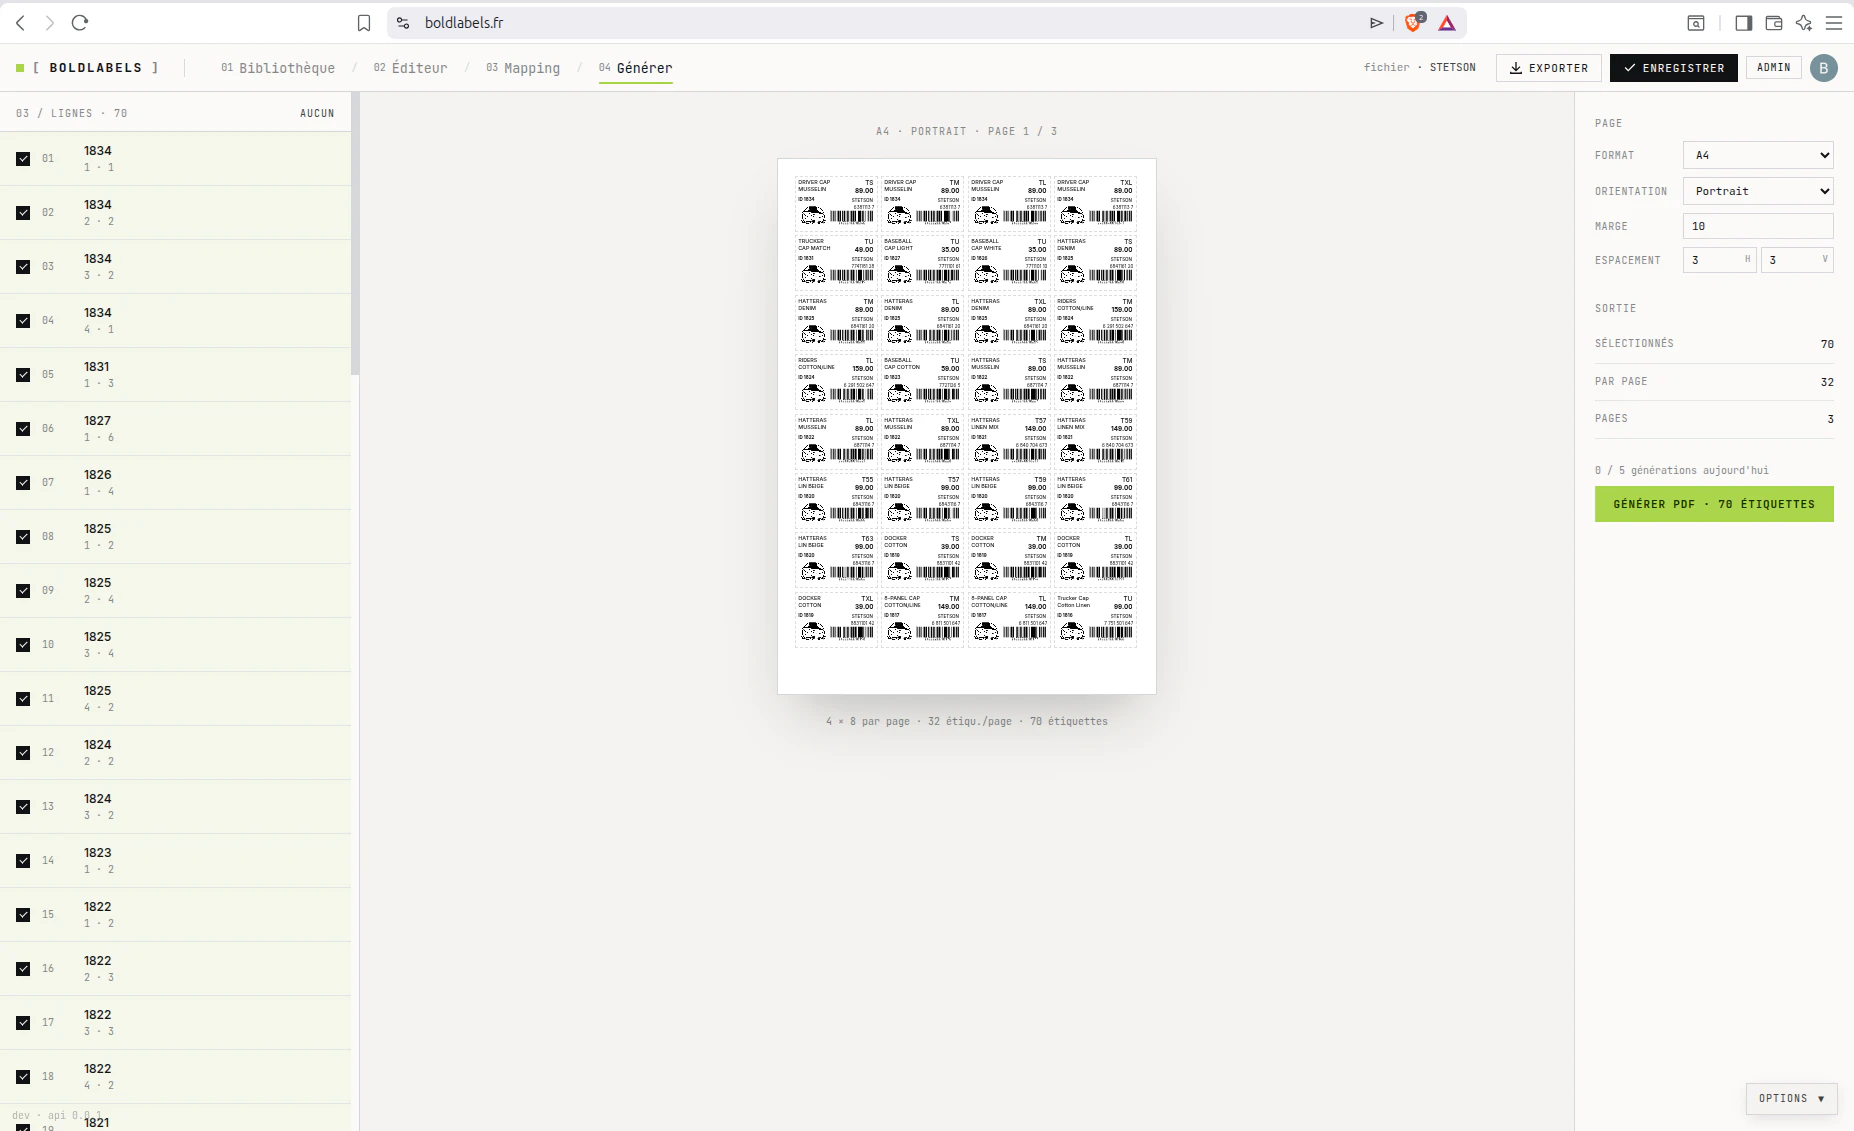Click the Marge input field
Image resolution: width=1854 pixels, height=1131 pixels.
pos(1758,226)
